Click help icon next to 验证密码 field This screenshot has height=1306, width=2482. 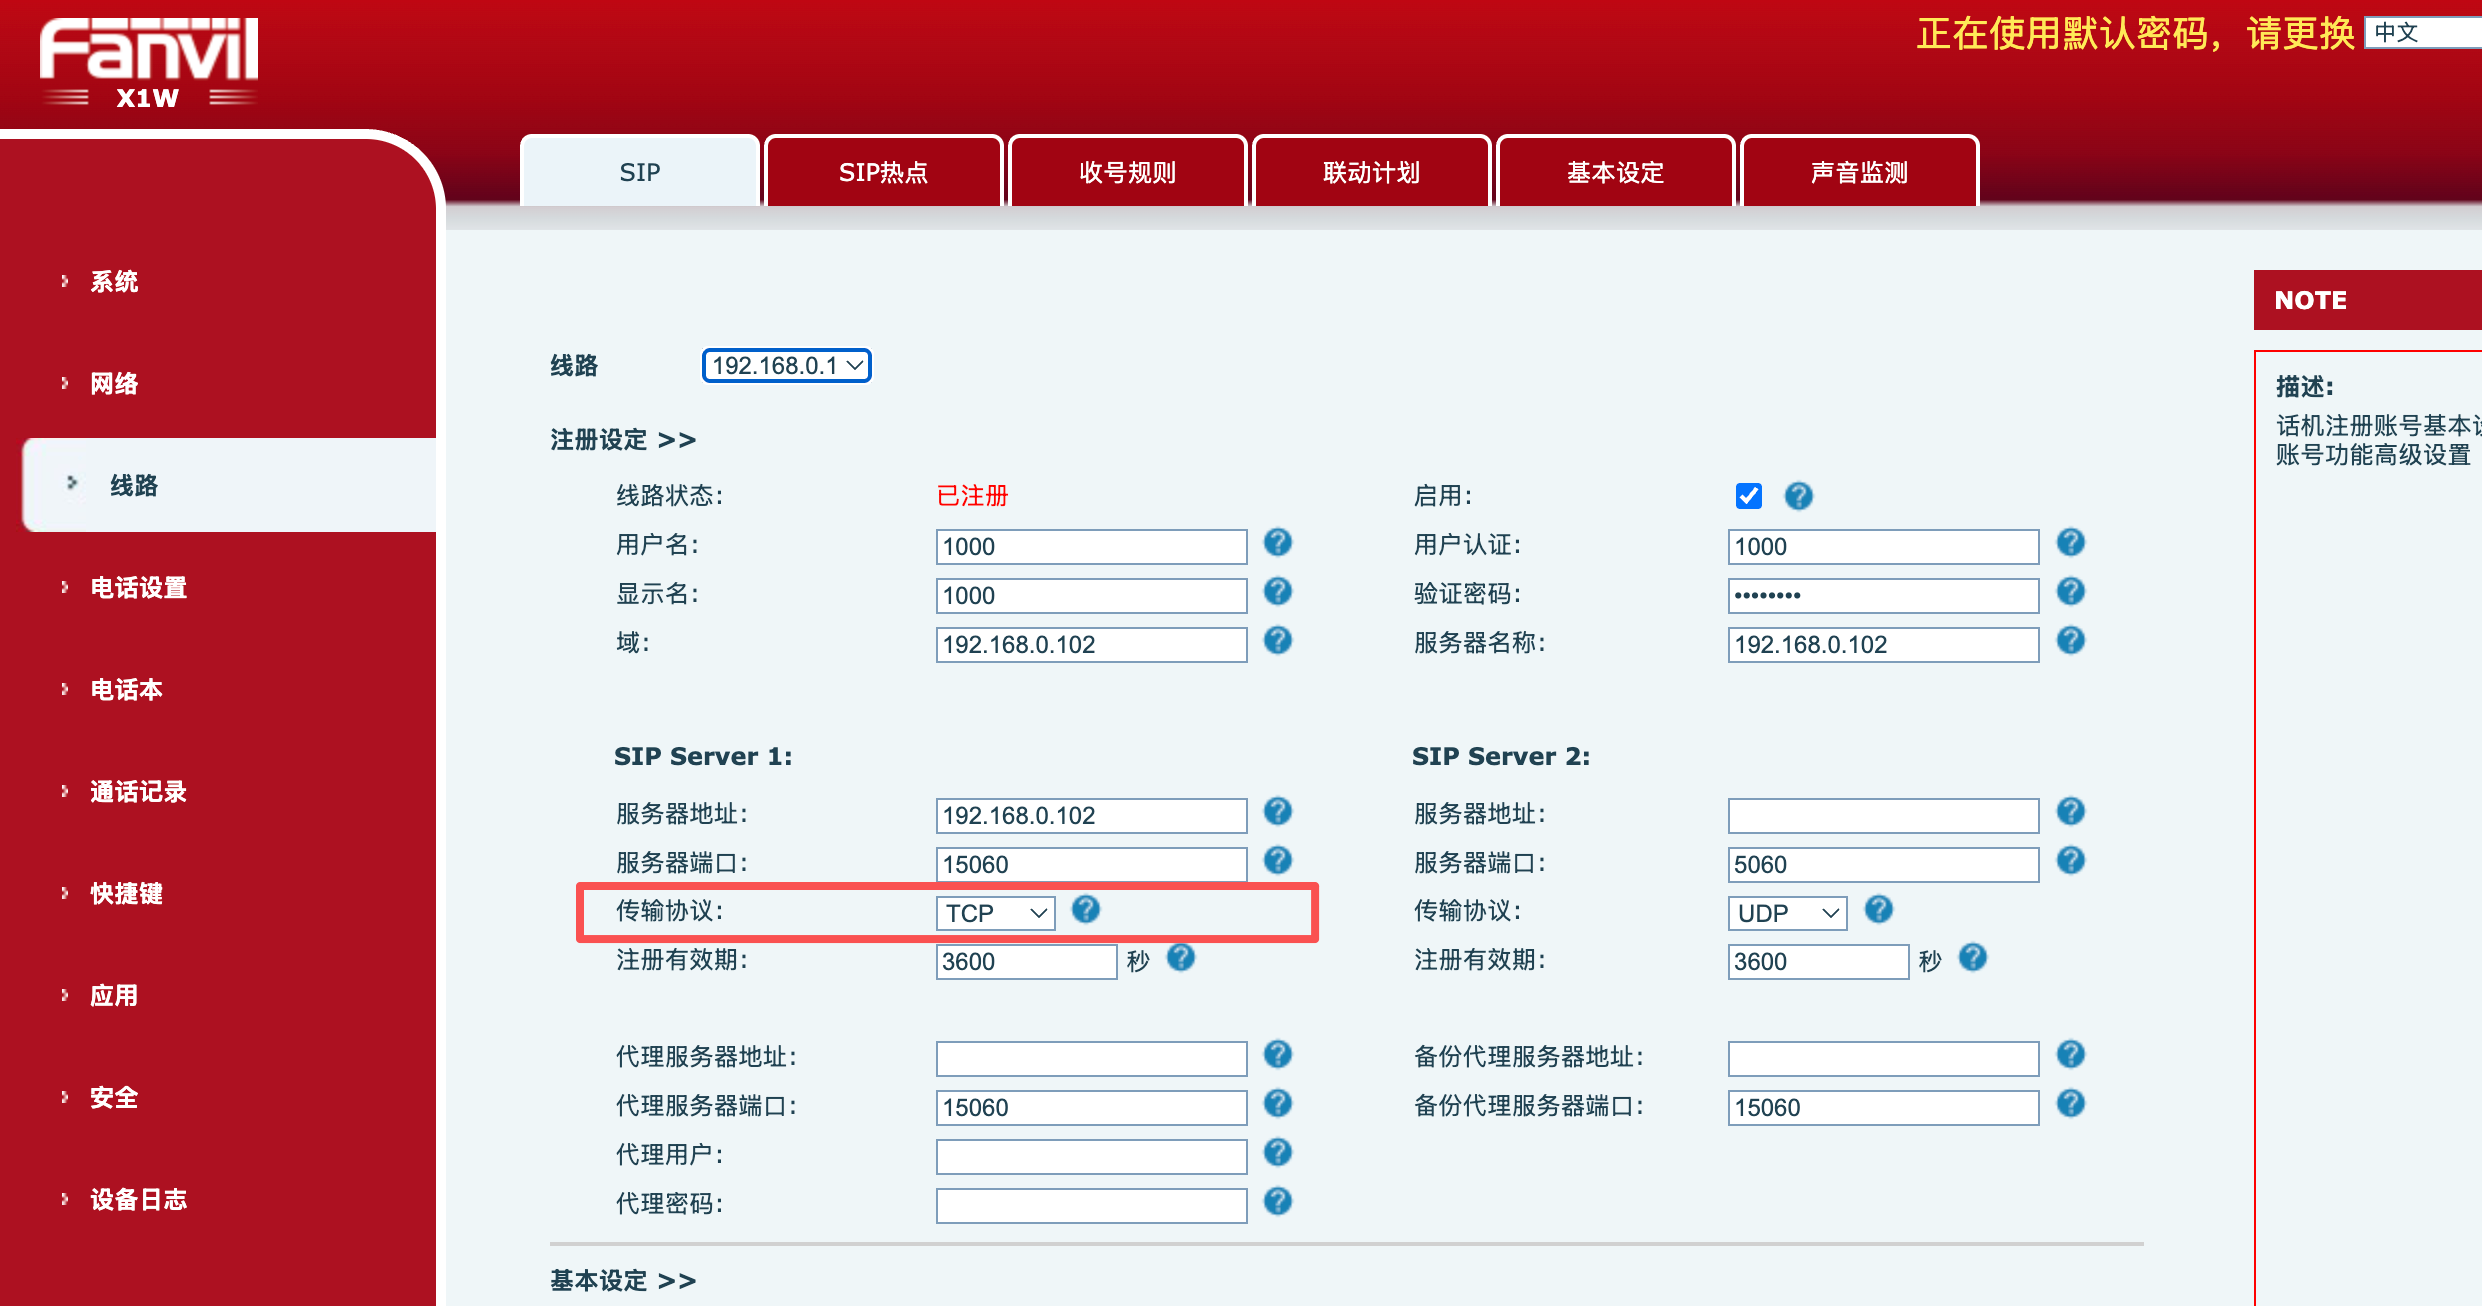pos(2071,592)
